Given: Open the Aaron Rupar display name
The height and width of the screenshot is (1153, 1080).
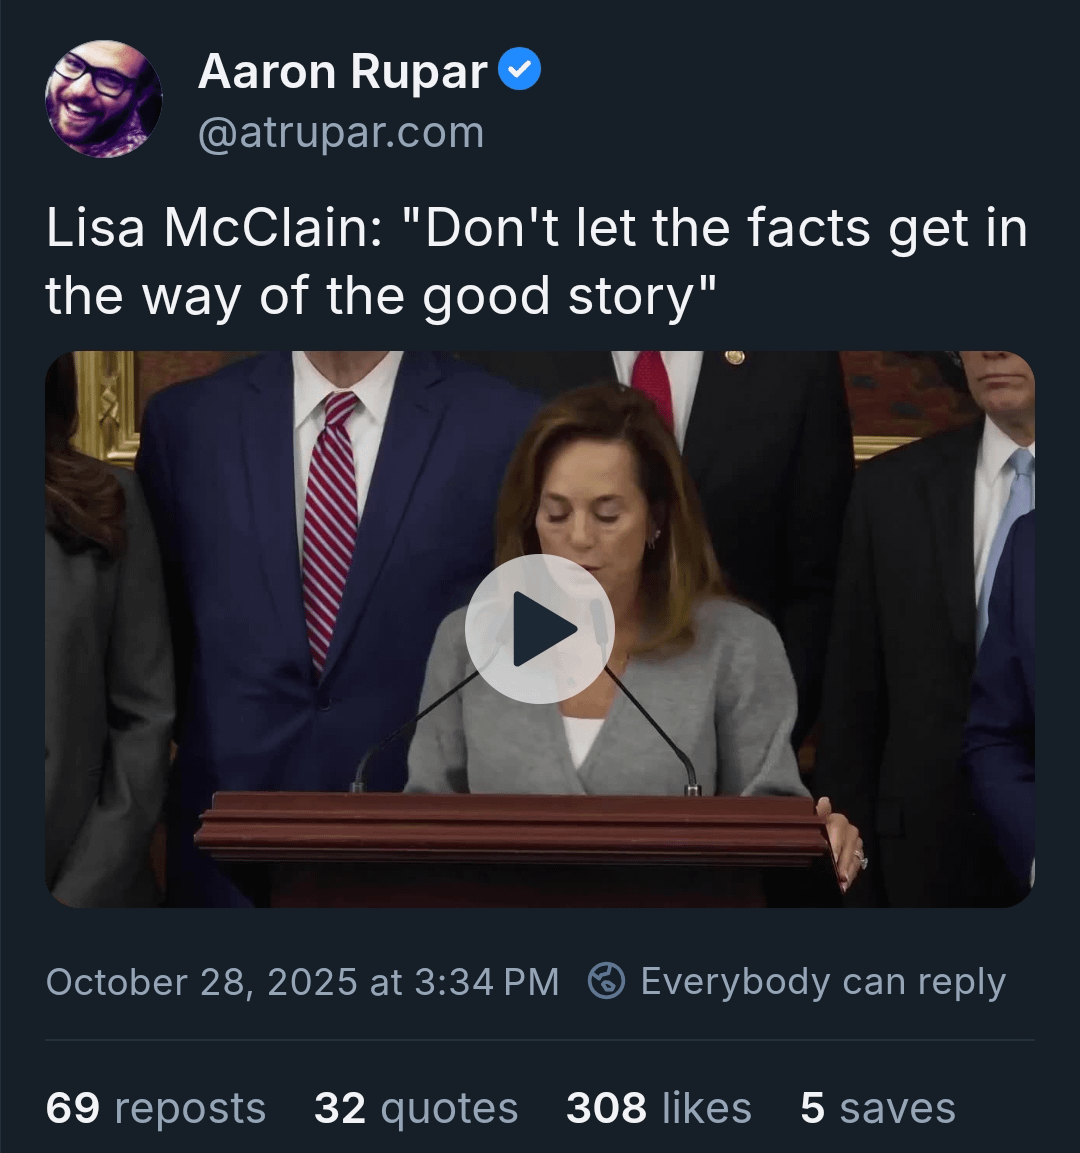Looking at the screenshot, I should point(342,71).
